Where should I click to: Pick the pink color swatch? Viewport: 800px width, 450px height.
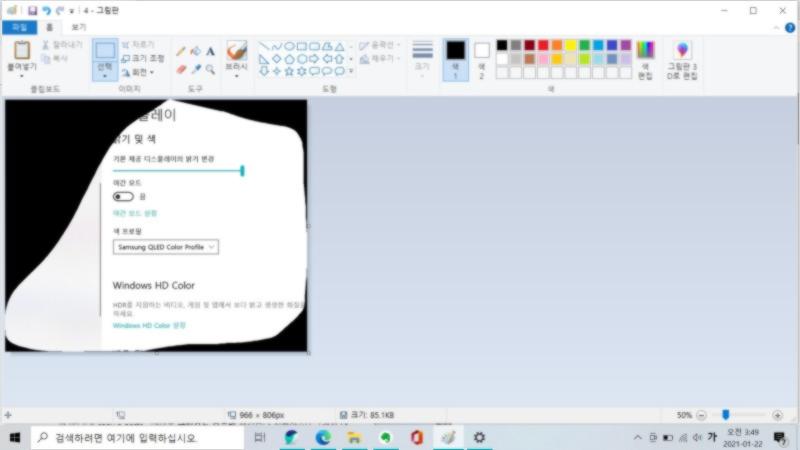tap(543, 59)
